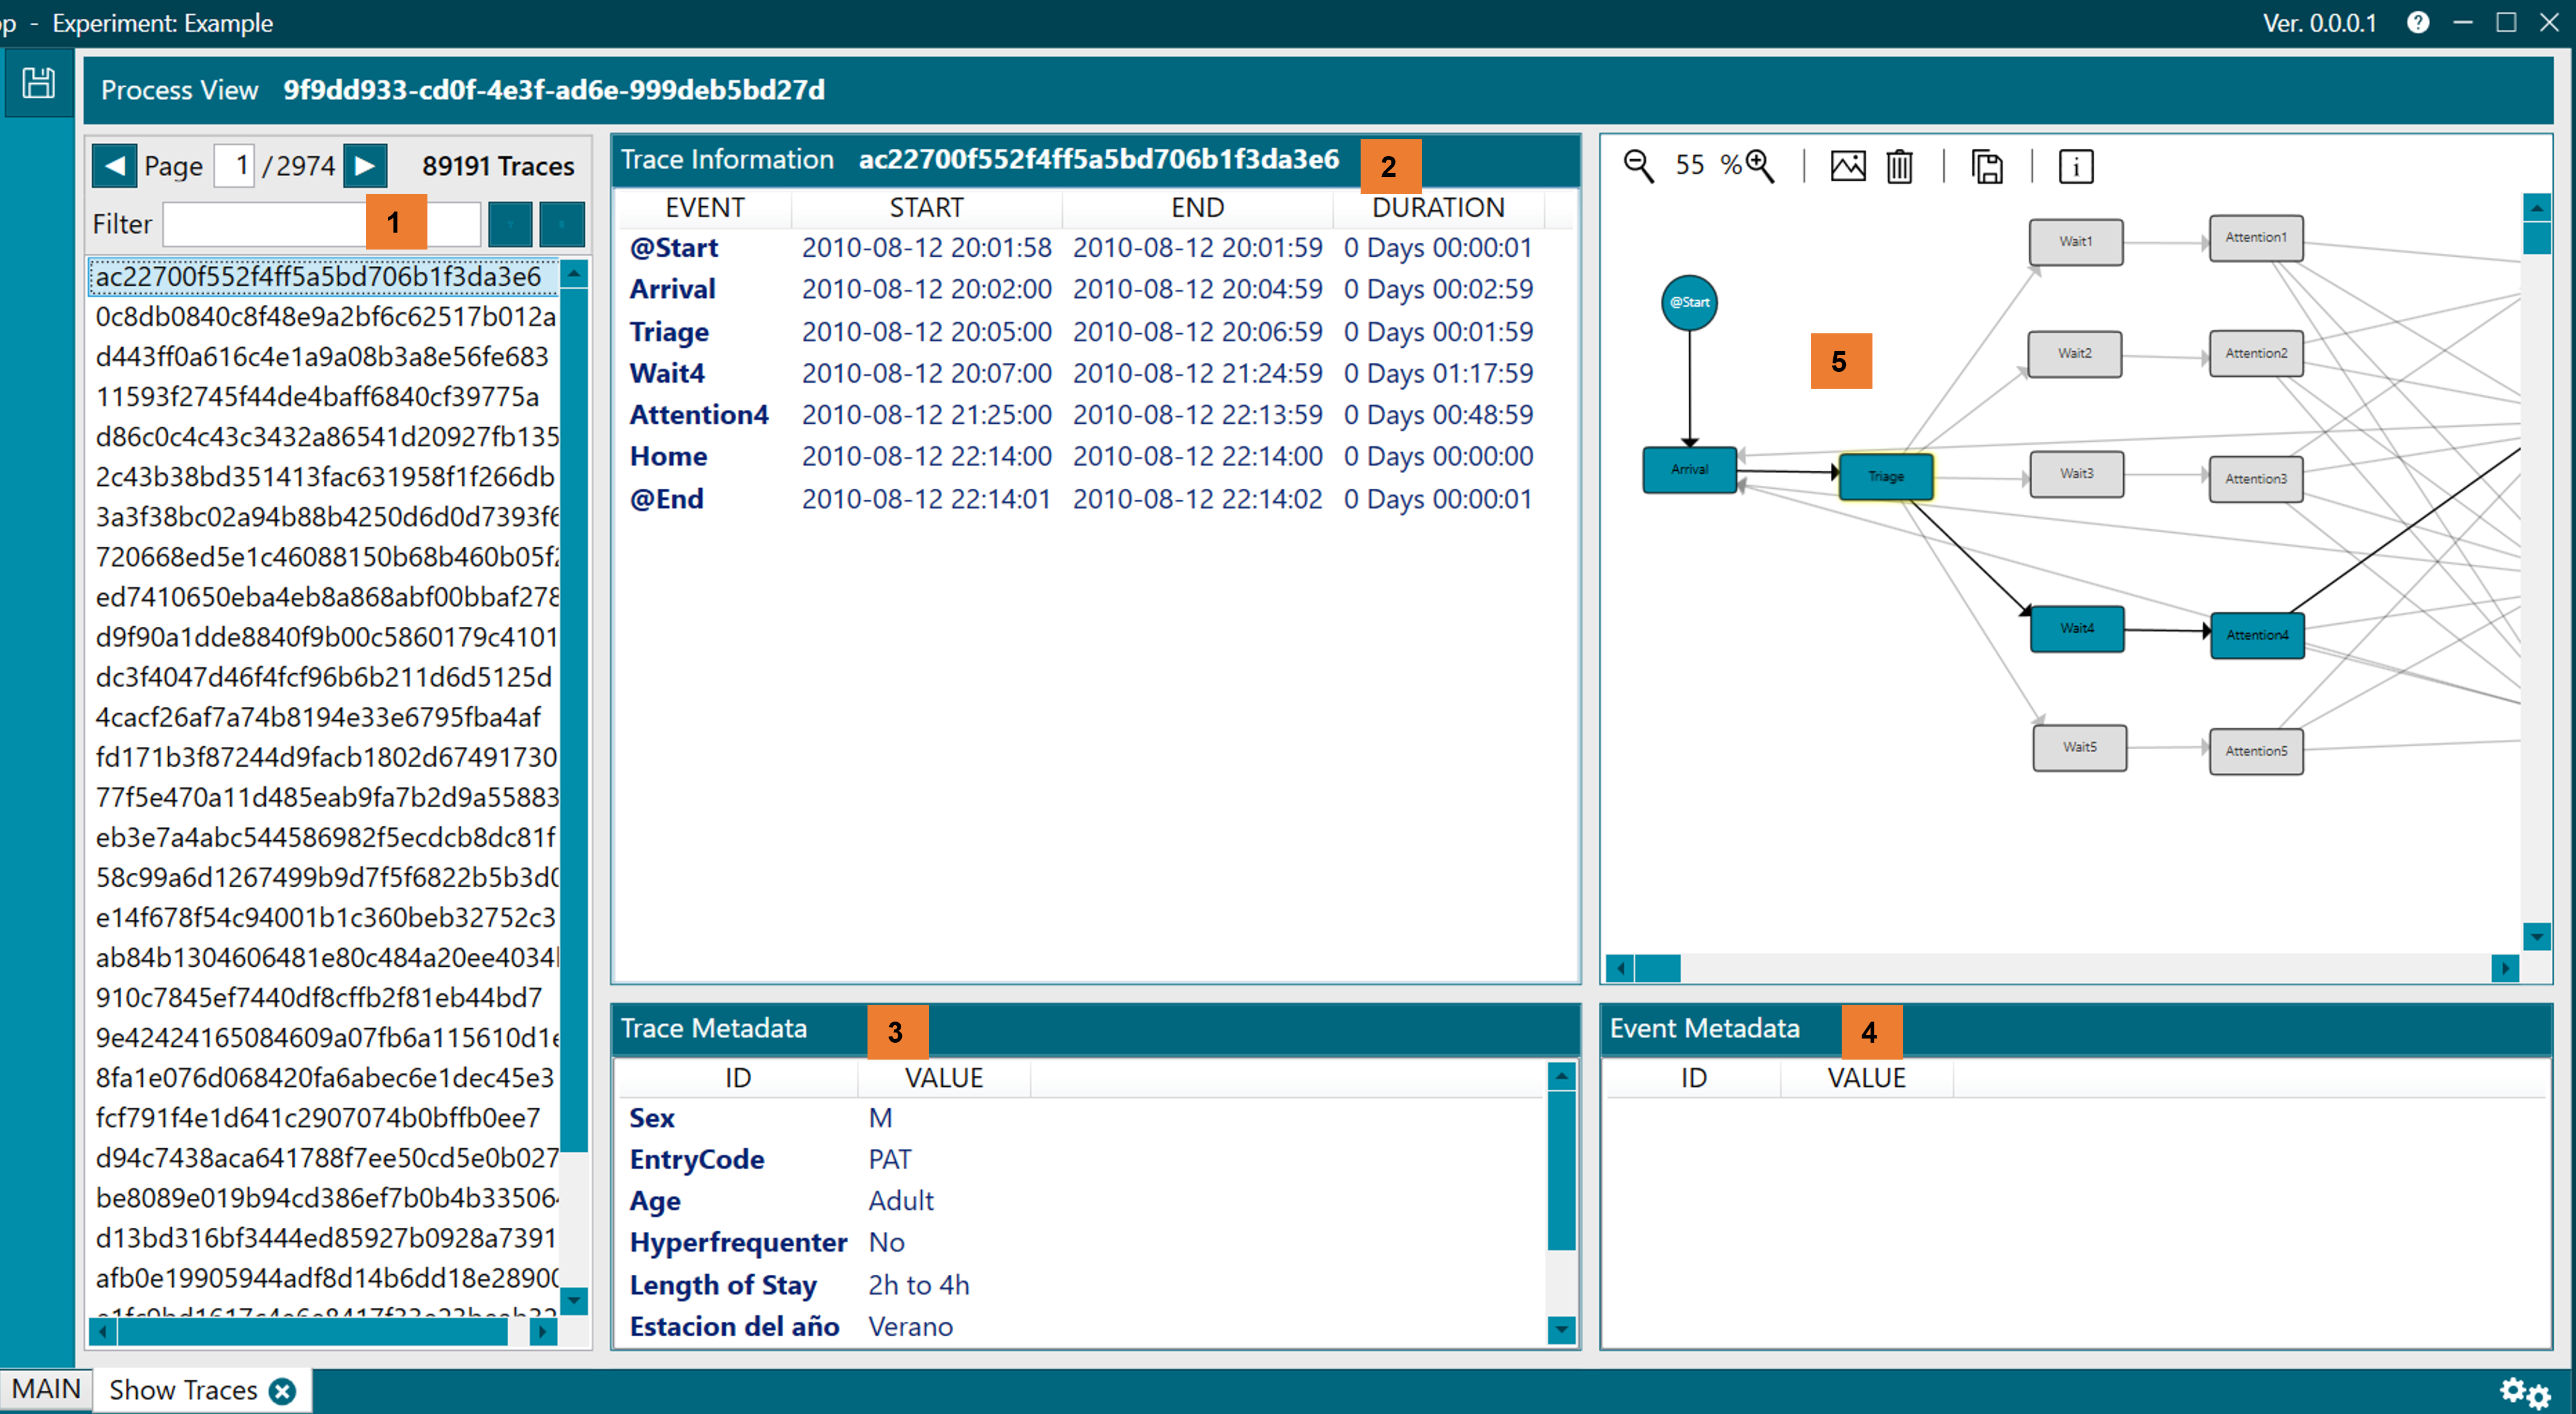Click graph vertical scroll down arrow
Screen dimensions: 2576x1414
[x=2536, y=937]
